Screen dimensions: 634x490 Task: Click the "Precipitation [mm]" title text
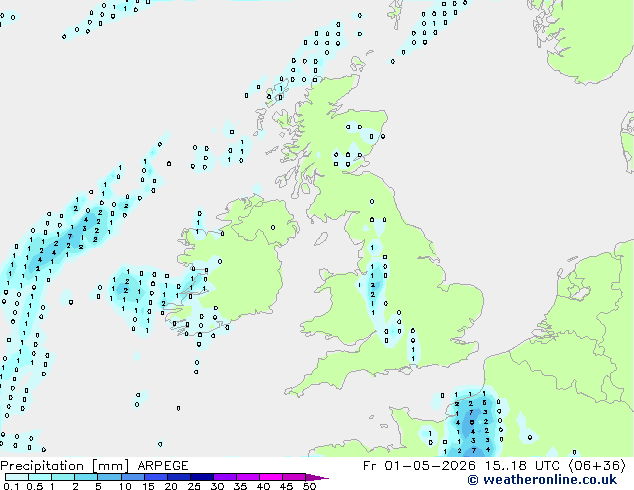click(x=64, y=466)
